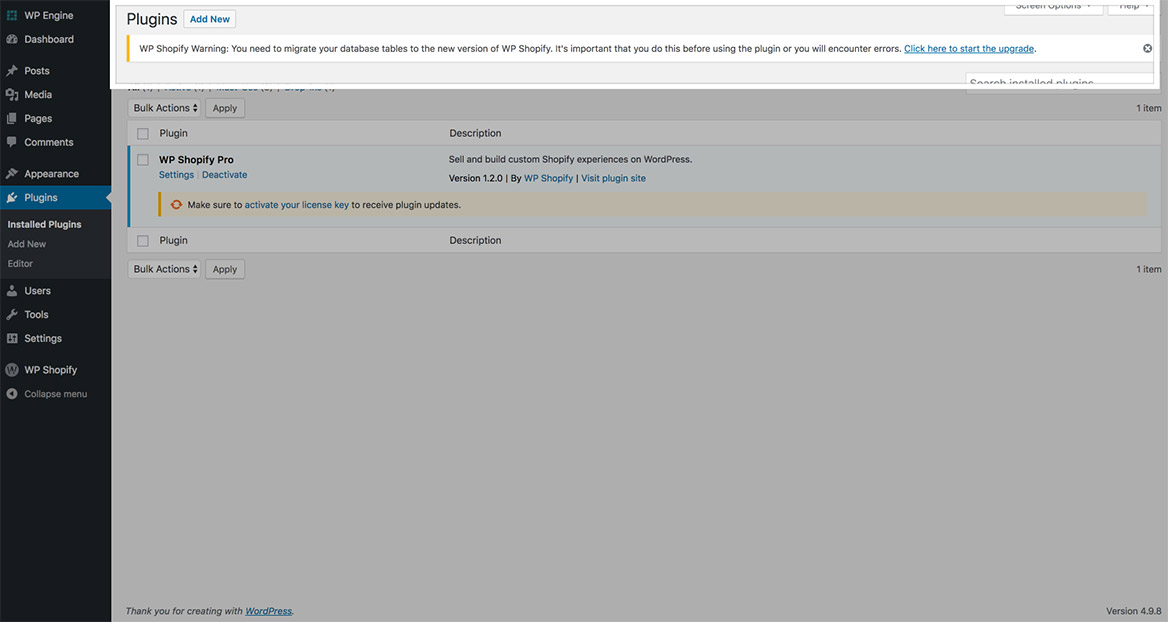Click the Visit plugin site link

click(x=613, y=178)
